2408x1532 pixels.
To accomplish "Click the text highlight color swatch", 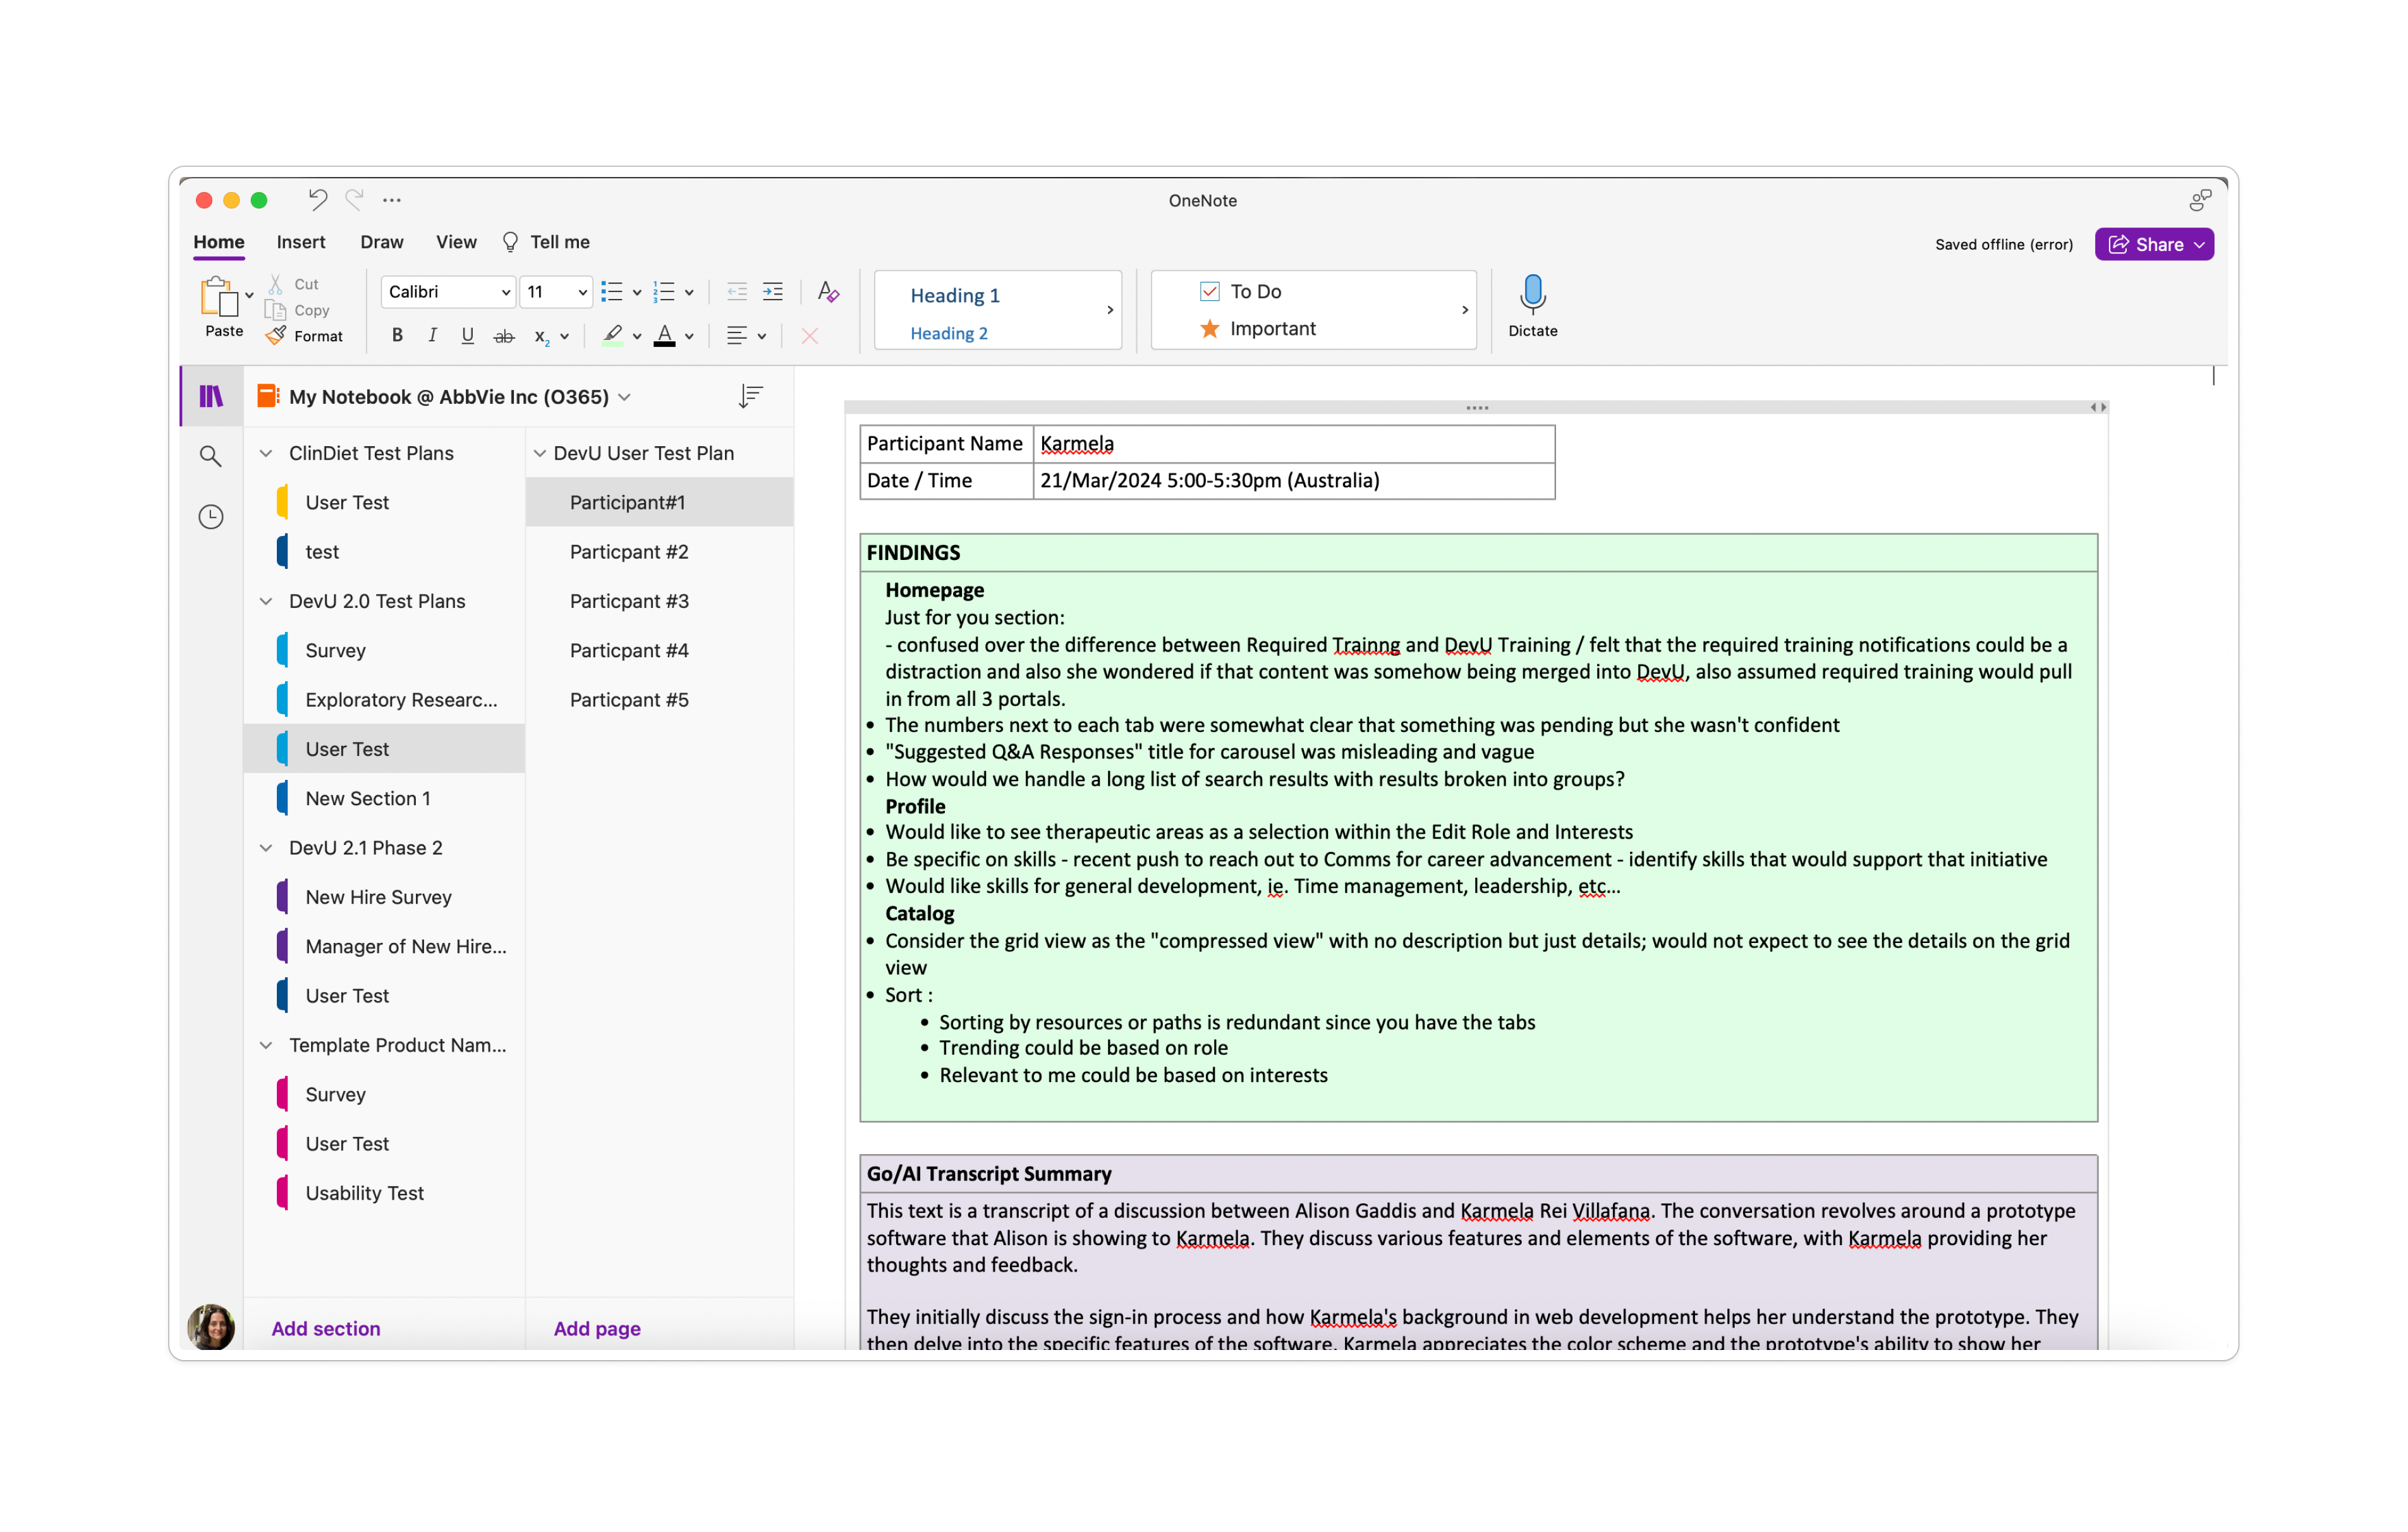I will (613, 336).
